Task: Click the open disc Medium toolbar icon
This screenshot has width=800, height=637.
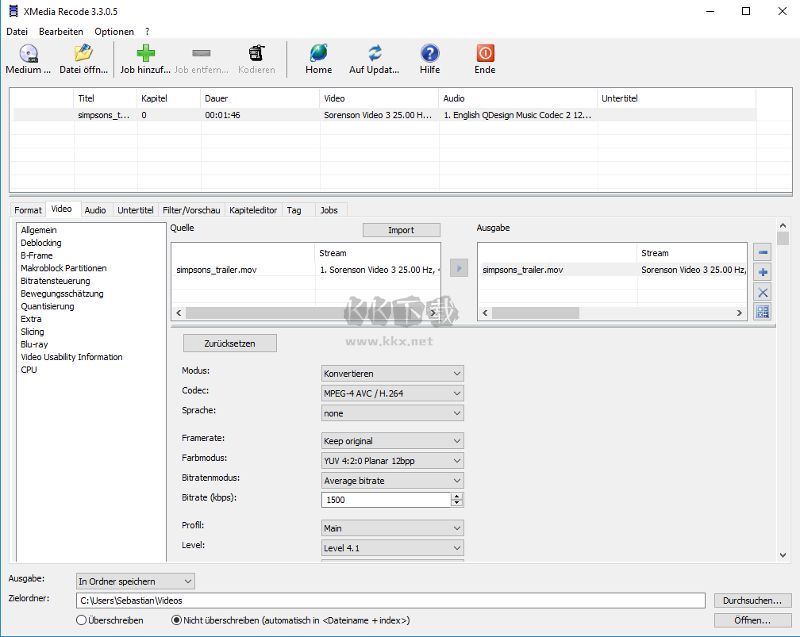Action: pos(28,55)
